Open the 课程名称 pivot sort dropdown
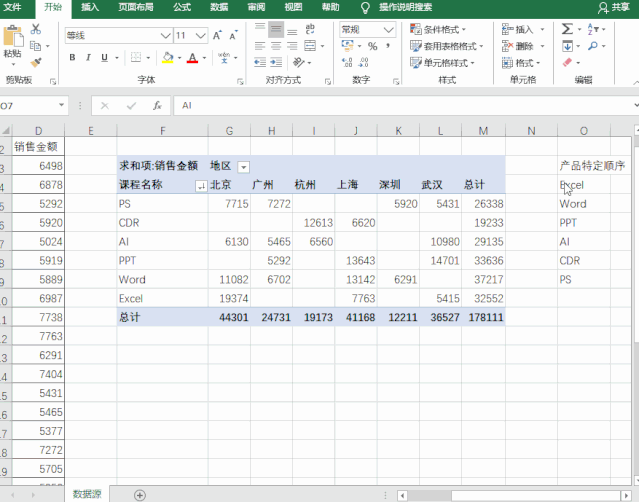 (x=201, y=186)
